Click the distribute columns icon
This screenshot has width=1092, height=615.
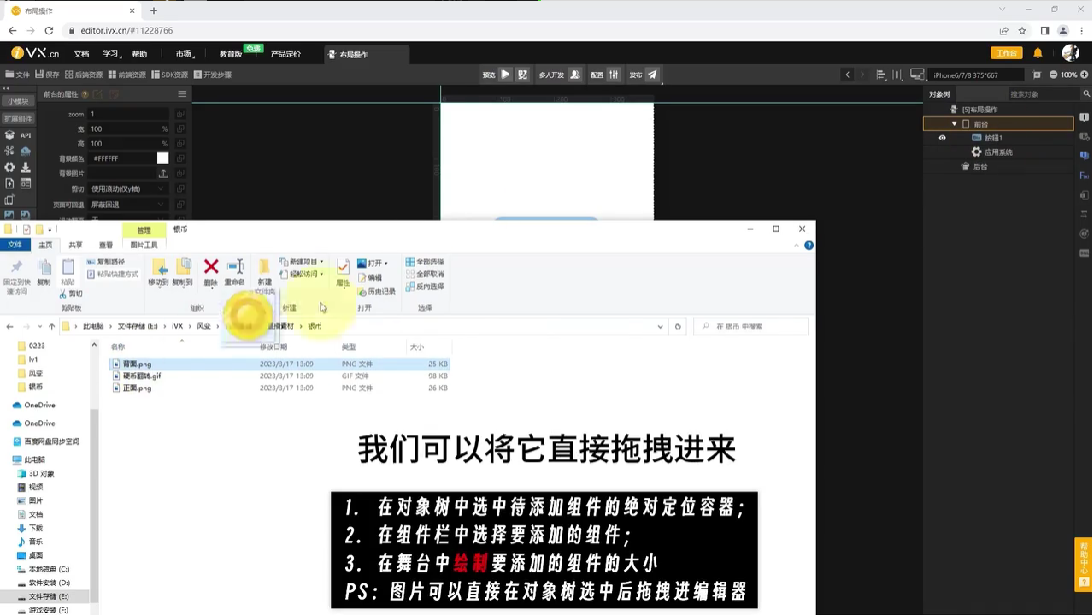pos(897,75)
